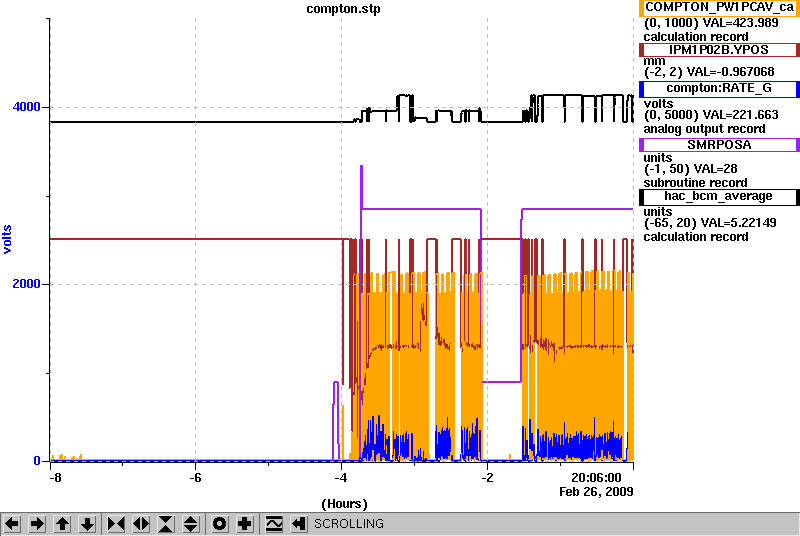Viewport: 800px width, 536px height.
Task: Click the VAL=-0.967068 readout
Action: [x=731, y=72]
